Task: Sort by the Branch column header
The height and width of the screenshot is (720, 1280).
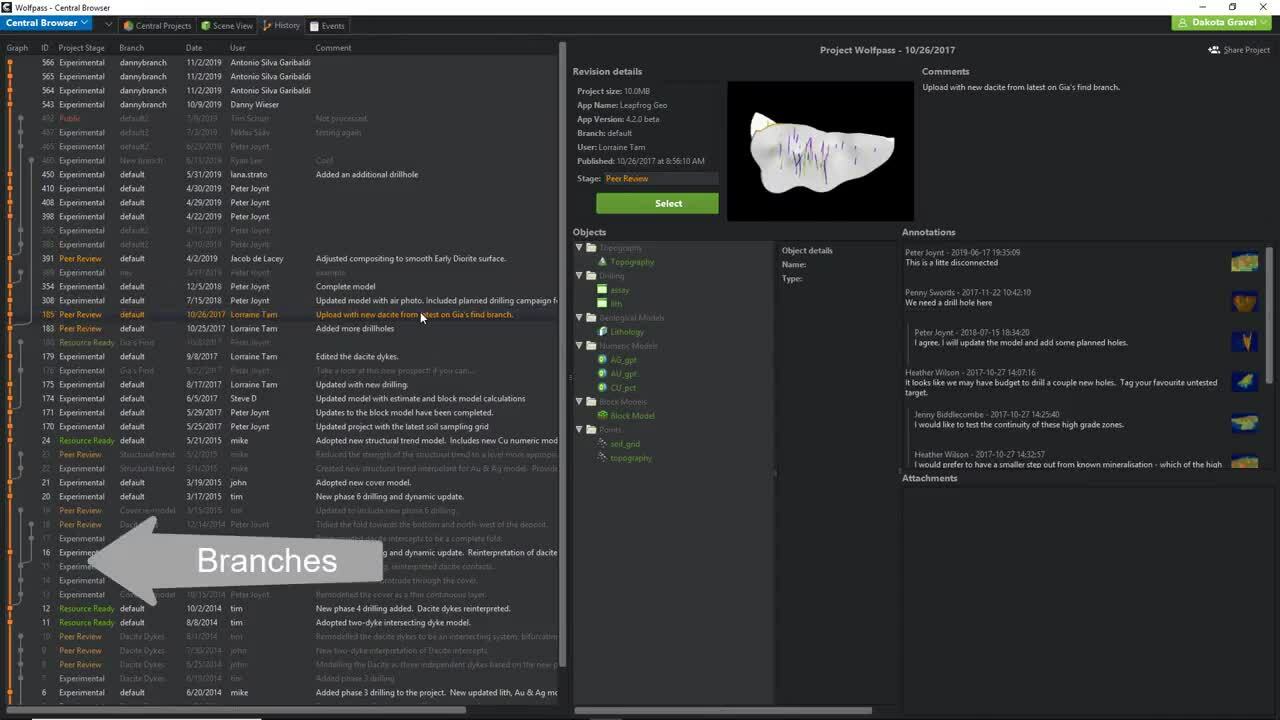Action: 131,48
